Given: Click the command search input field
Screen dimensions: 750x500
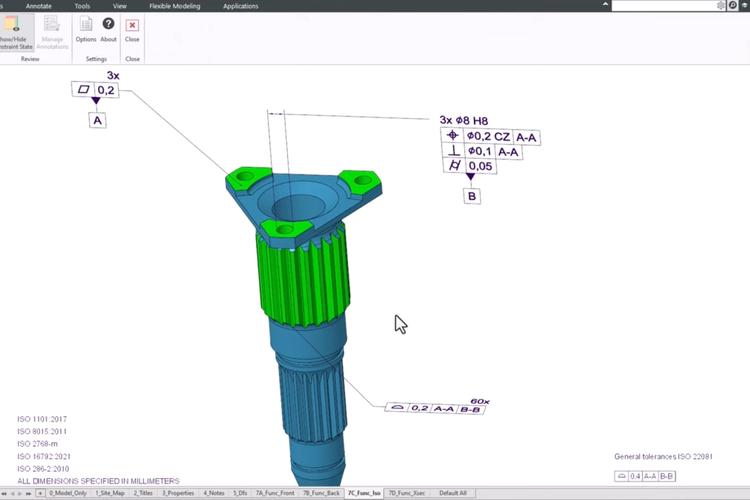Looking at the screenshot, I should (662, 6).
